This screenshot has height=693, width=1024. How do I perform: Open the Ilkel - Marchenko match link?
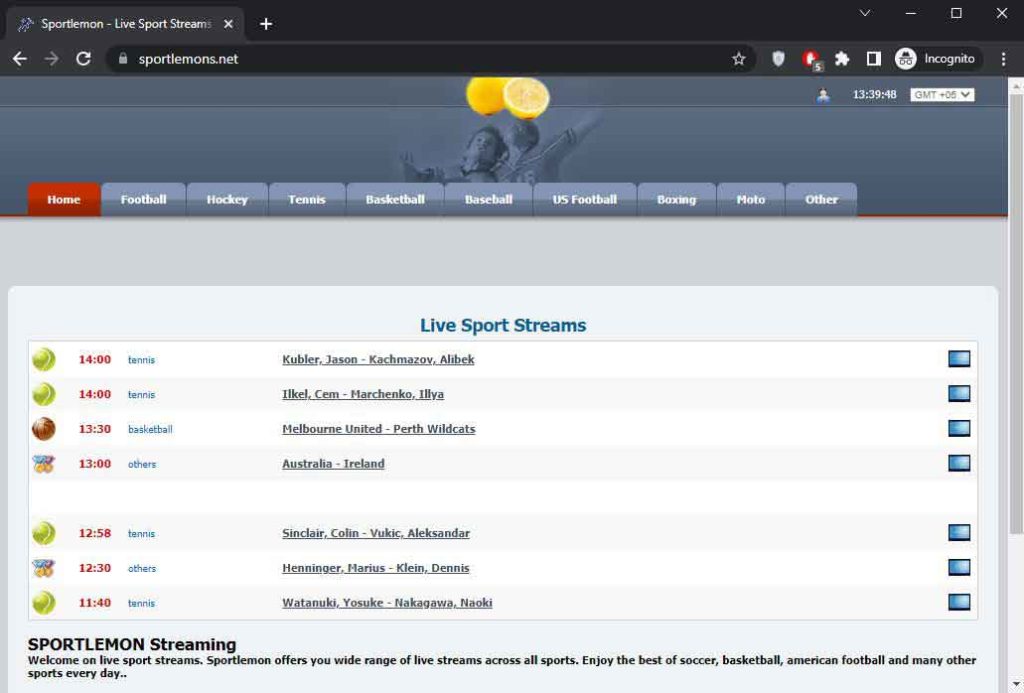coord(362,393)
